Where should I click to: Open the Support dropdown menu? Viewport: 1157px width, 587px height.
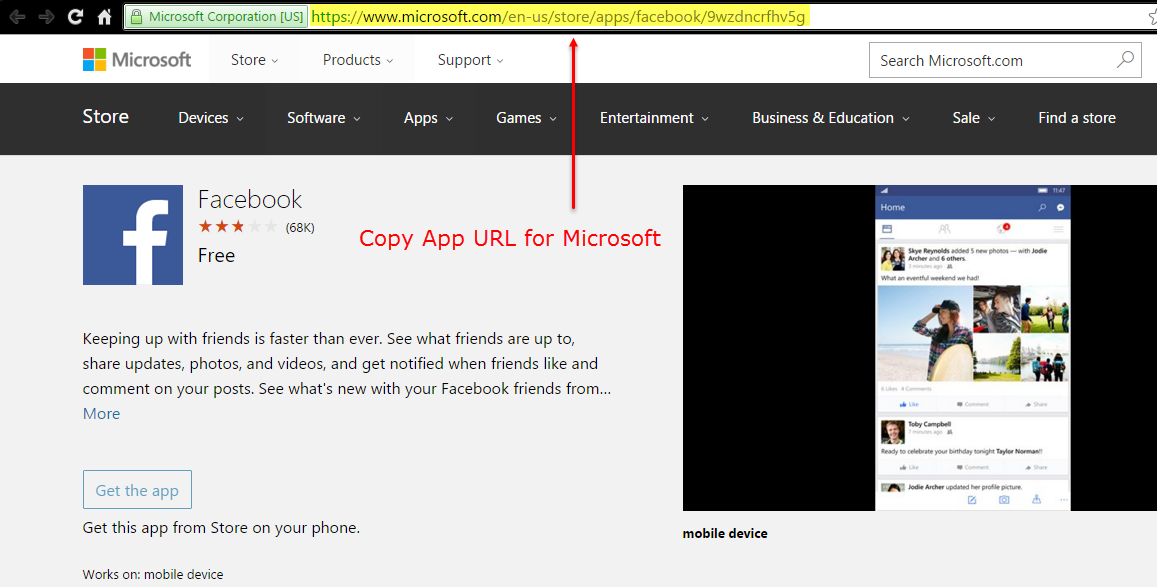(x=470, y=60)
